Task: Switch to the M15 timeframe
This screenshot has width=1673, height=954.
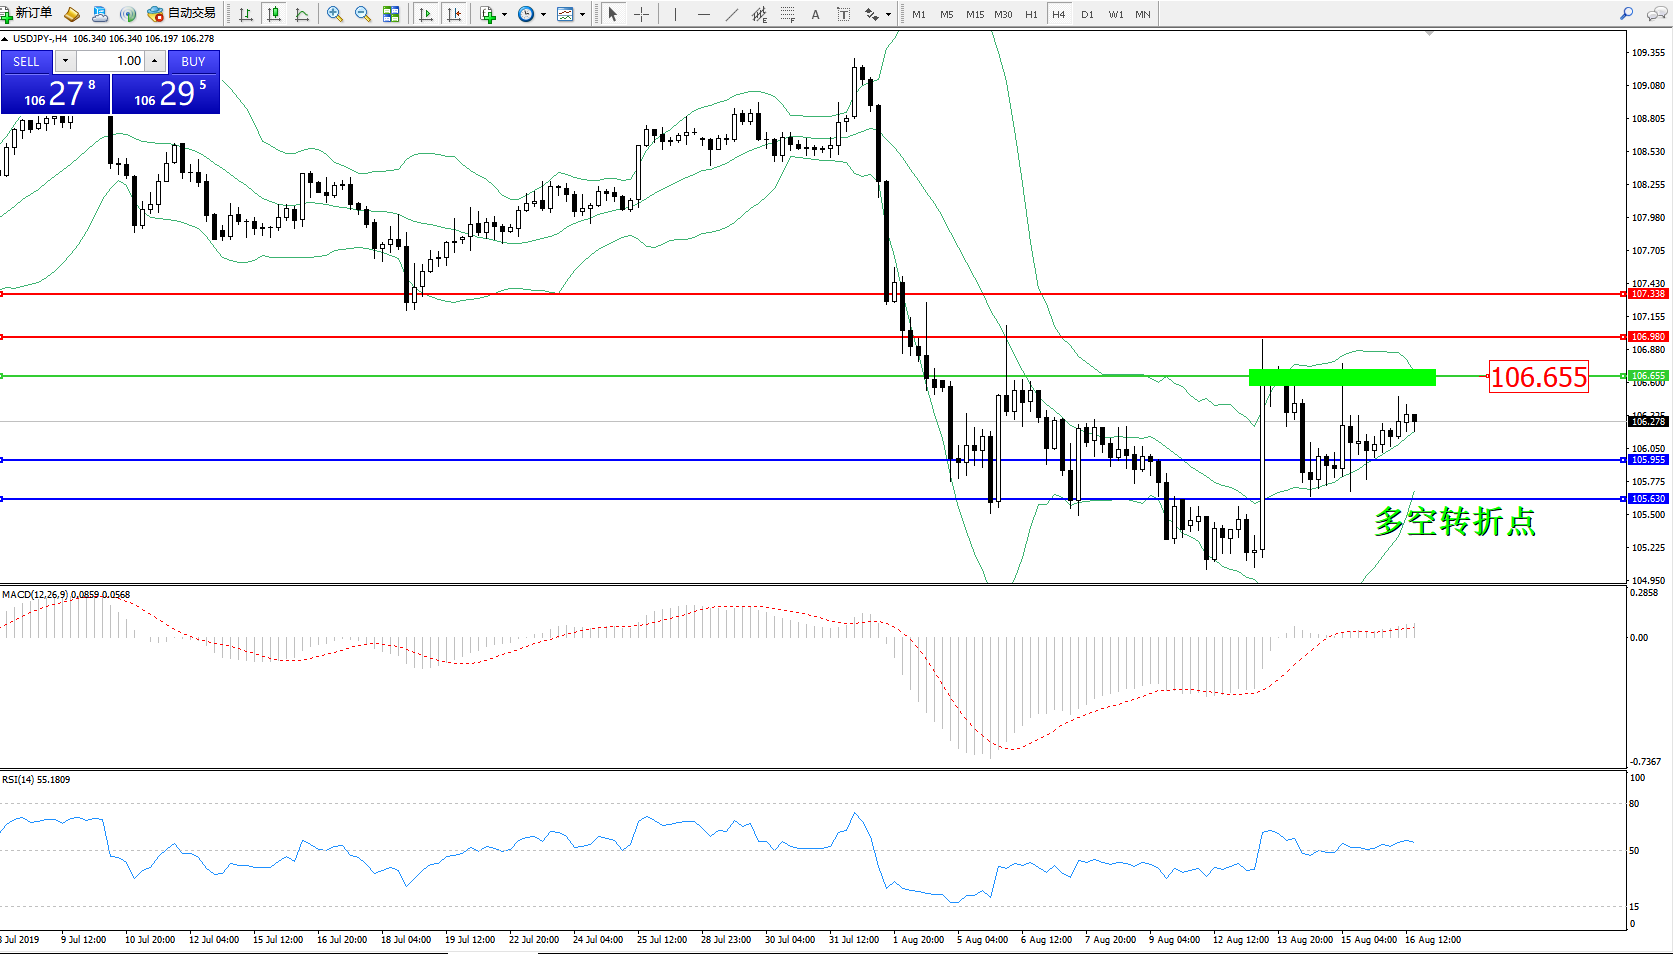Action: [974, 14]
